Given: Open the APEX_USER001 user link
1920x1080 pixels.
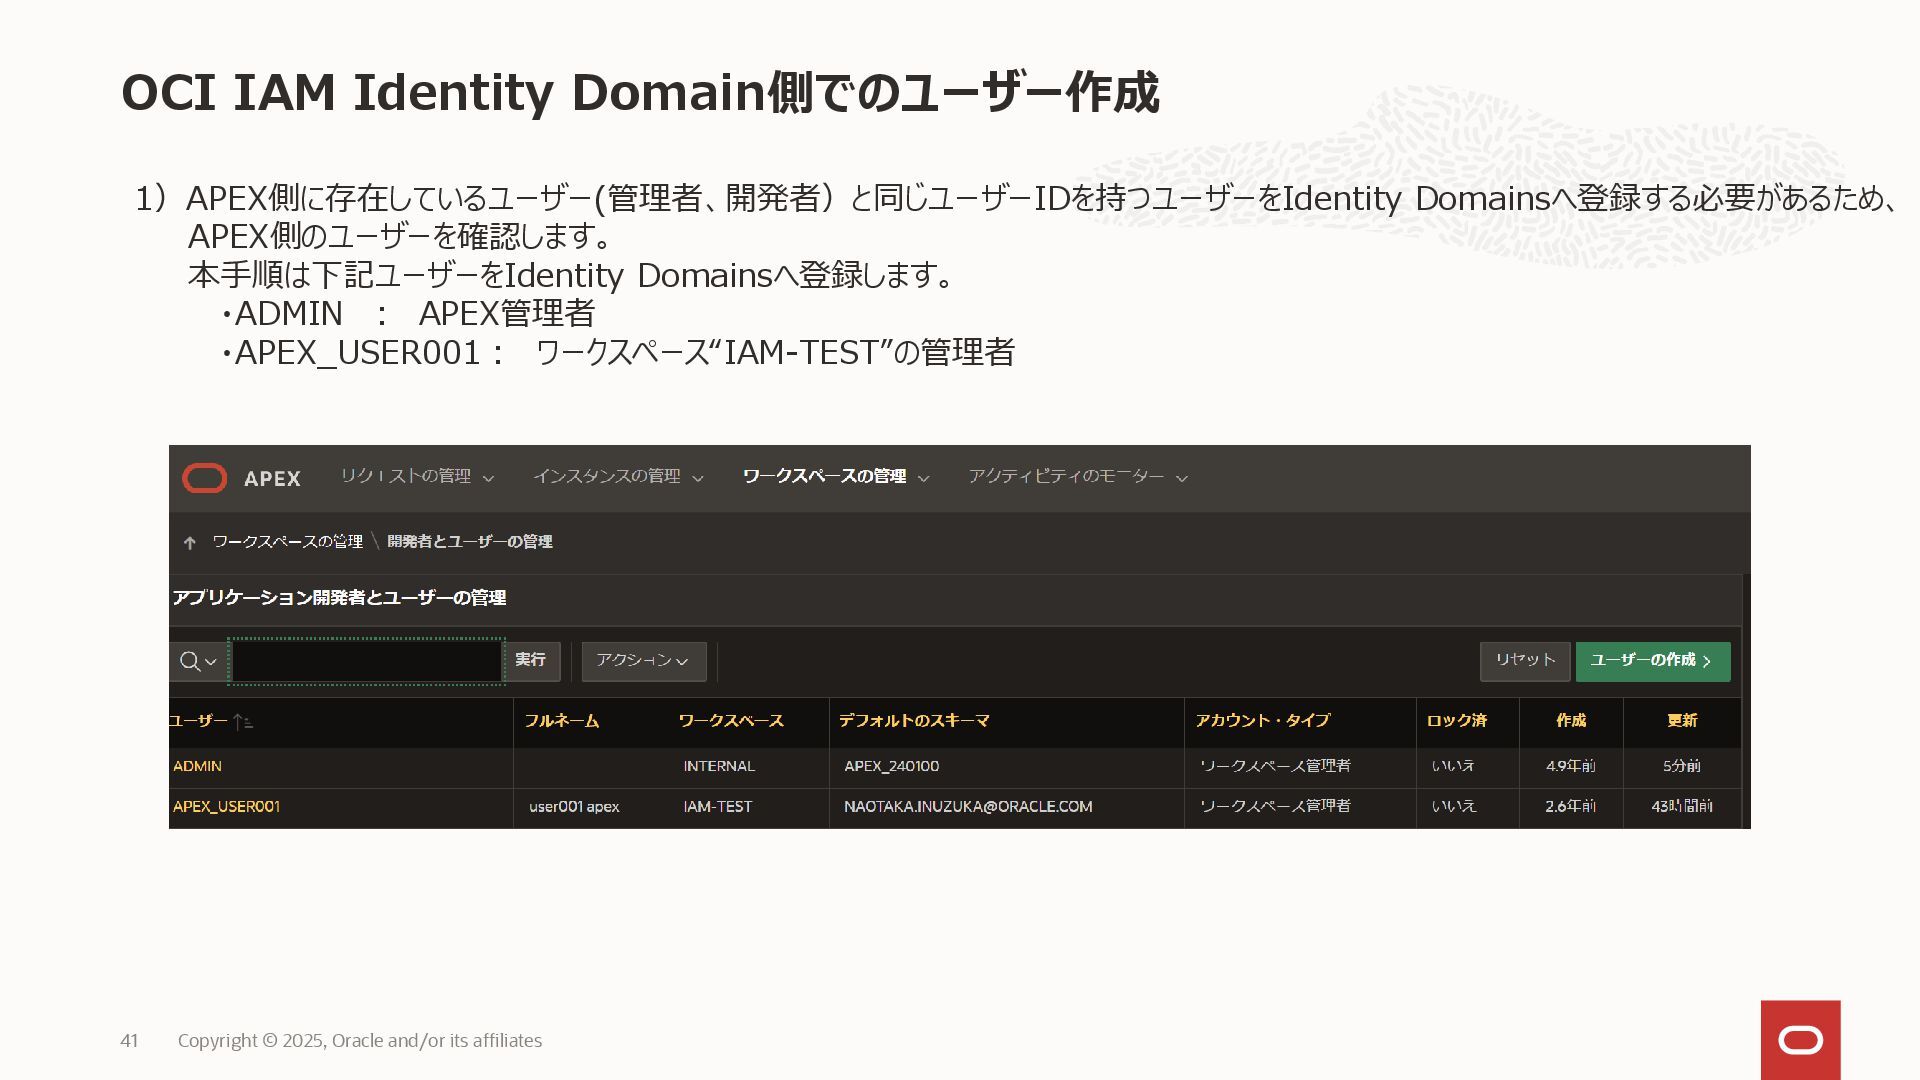Looking at the screenshot, I should tap(226, 806).
